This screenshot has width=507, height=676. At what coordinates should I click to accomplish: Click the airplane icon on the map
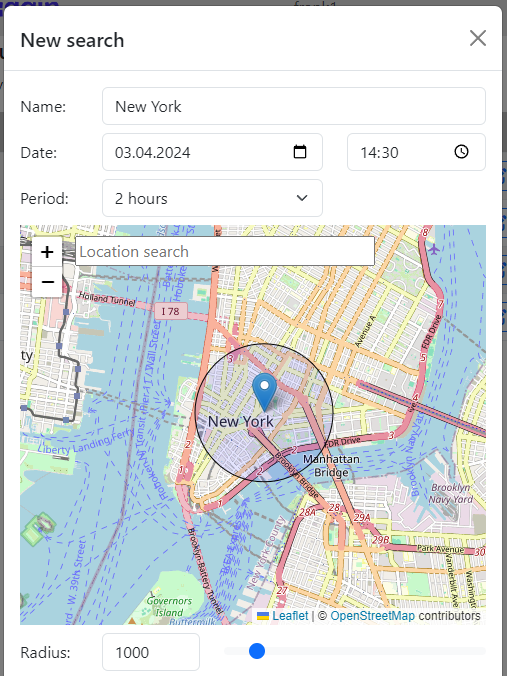pos(434,249)
